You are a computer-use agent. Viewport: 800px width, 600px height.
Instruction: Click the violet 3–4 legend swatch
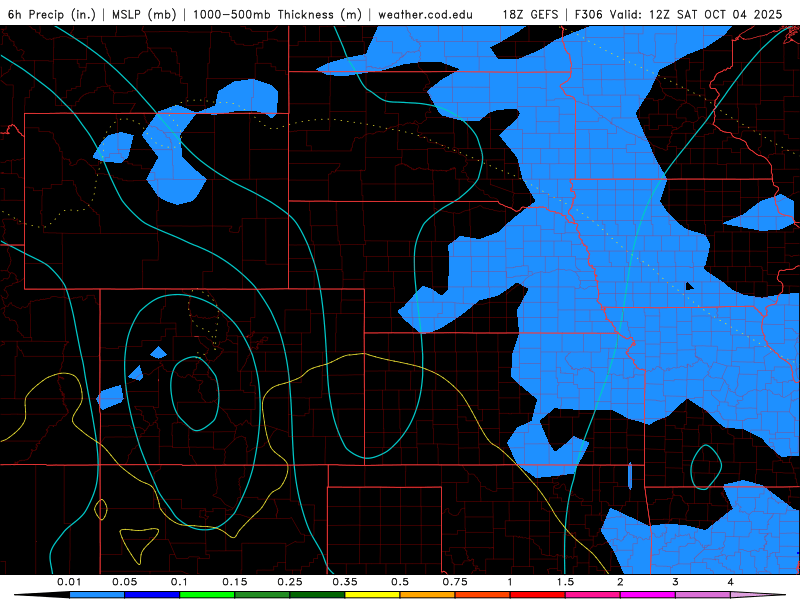coord(703,595)
